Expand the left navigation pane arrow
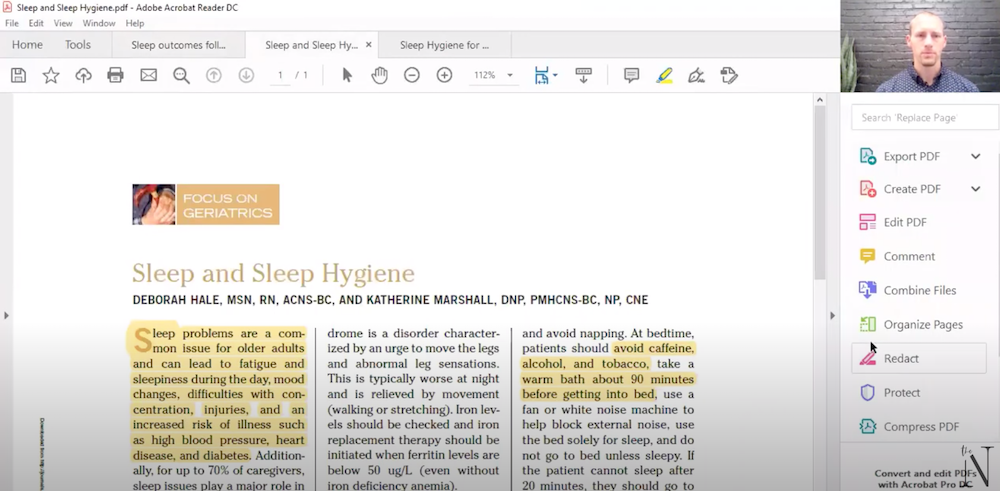Image resolution: width=1000 pixels, height=491 pixels. coord(6,315)
